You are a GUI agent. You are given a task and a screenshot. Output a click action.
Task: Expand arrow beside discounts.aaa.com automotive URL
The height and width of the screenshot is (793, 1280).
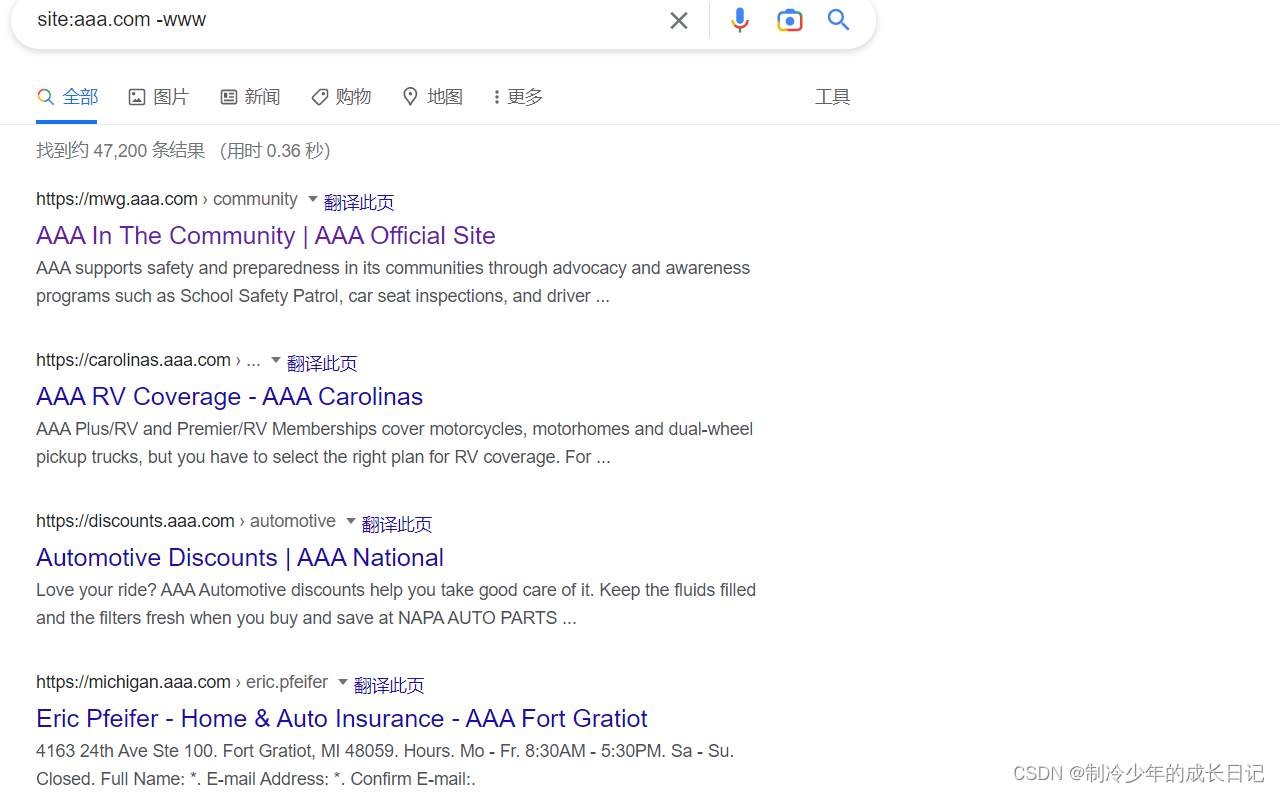(x=350, y=521)
